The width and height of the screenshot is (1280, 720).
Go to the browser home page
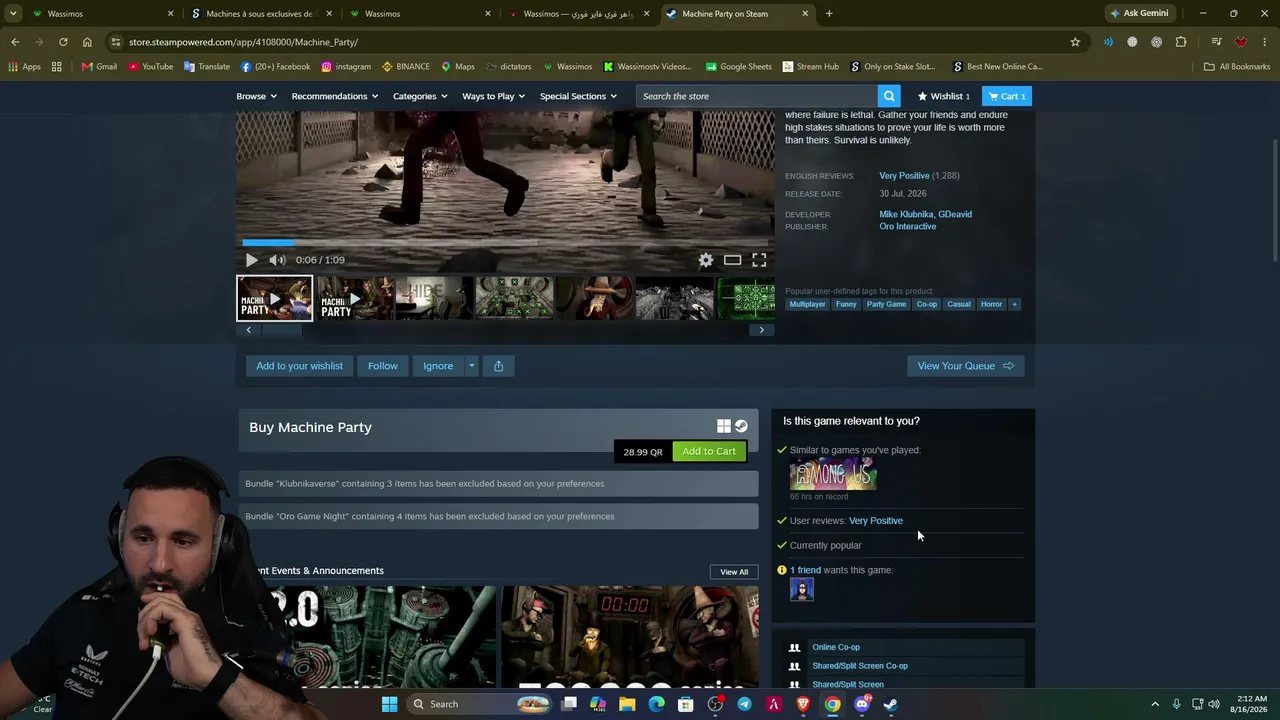click(87, 42)
